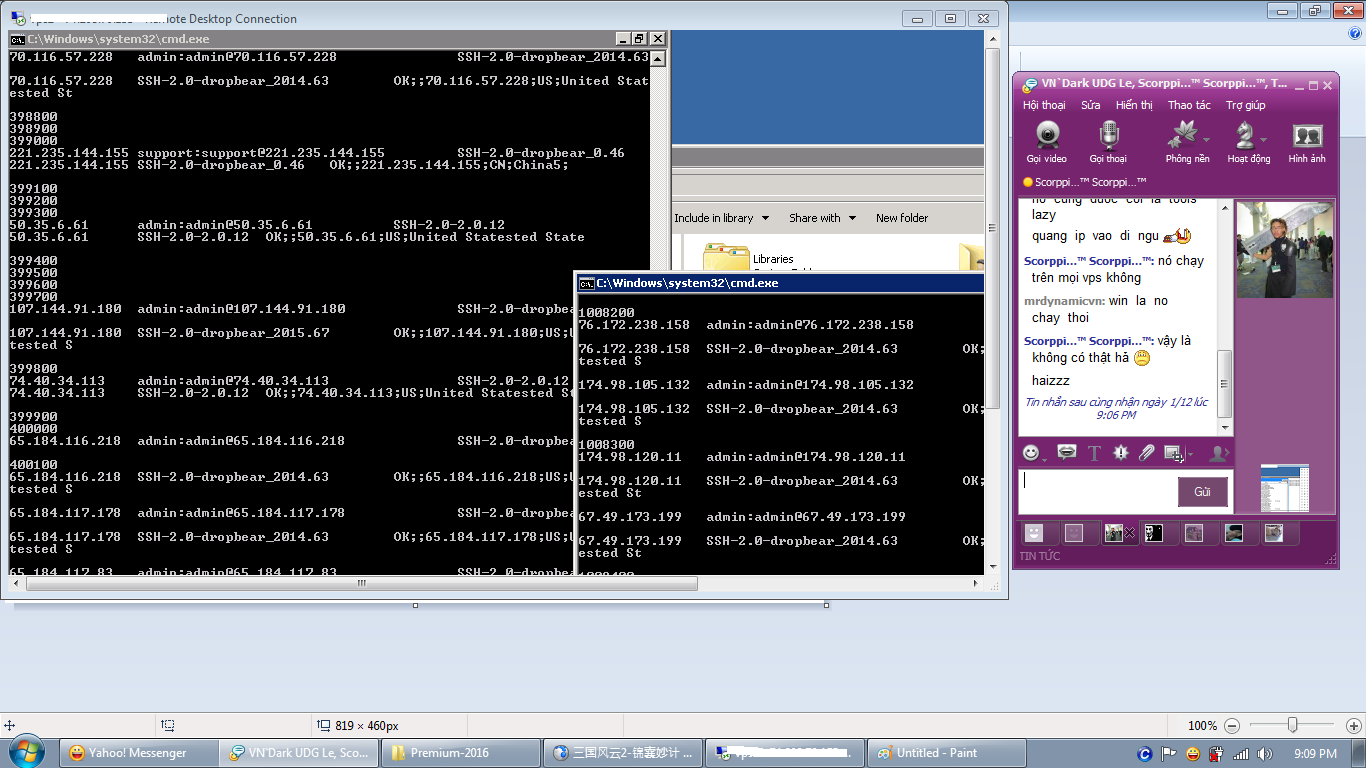Click the left console horizontal scrollbar

pos(362,583)
